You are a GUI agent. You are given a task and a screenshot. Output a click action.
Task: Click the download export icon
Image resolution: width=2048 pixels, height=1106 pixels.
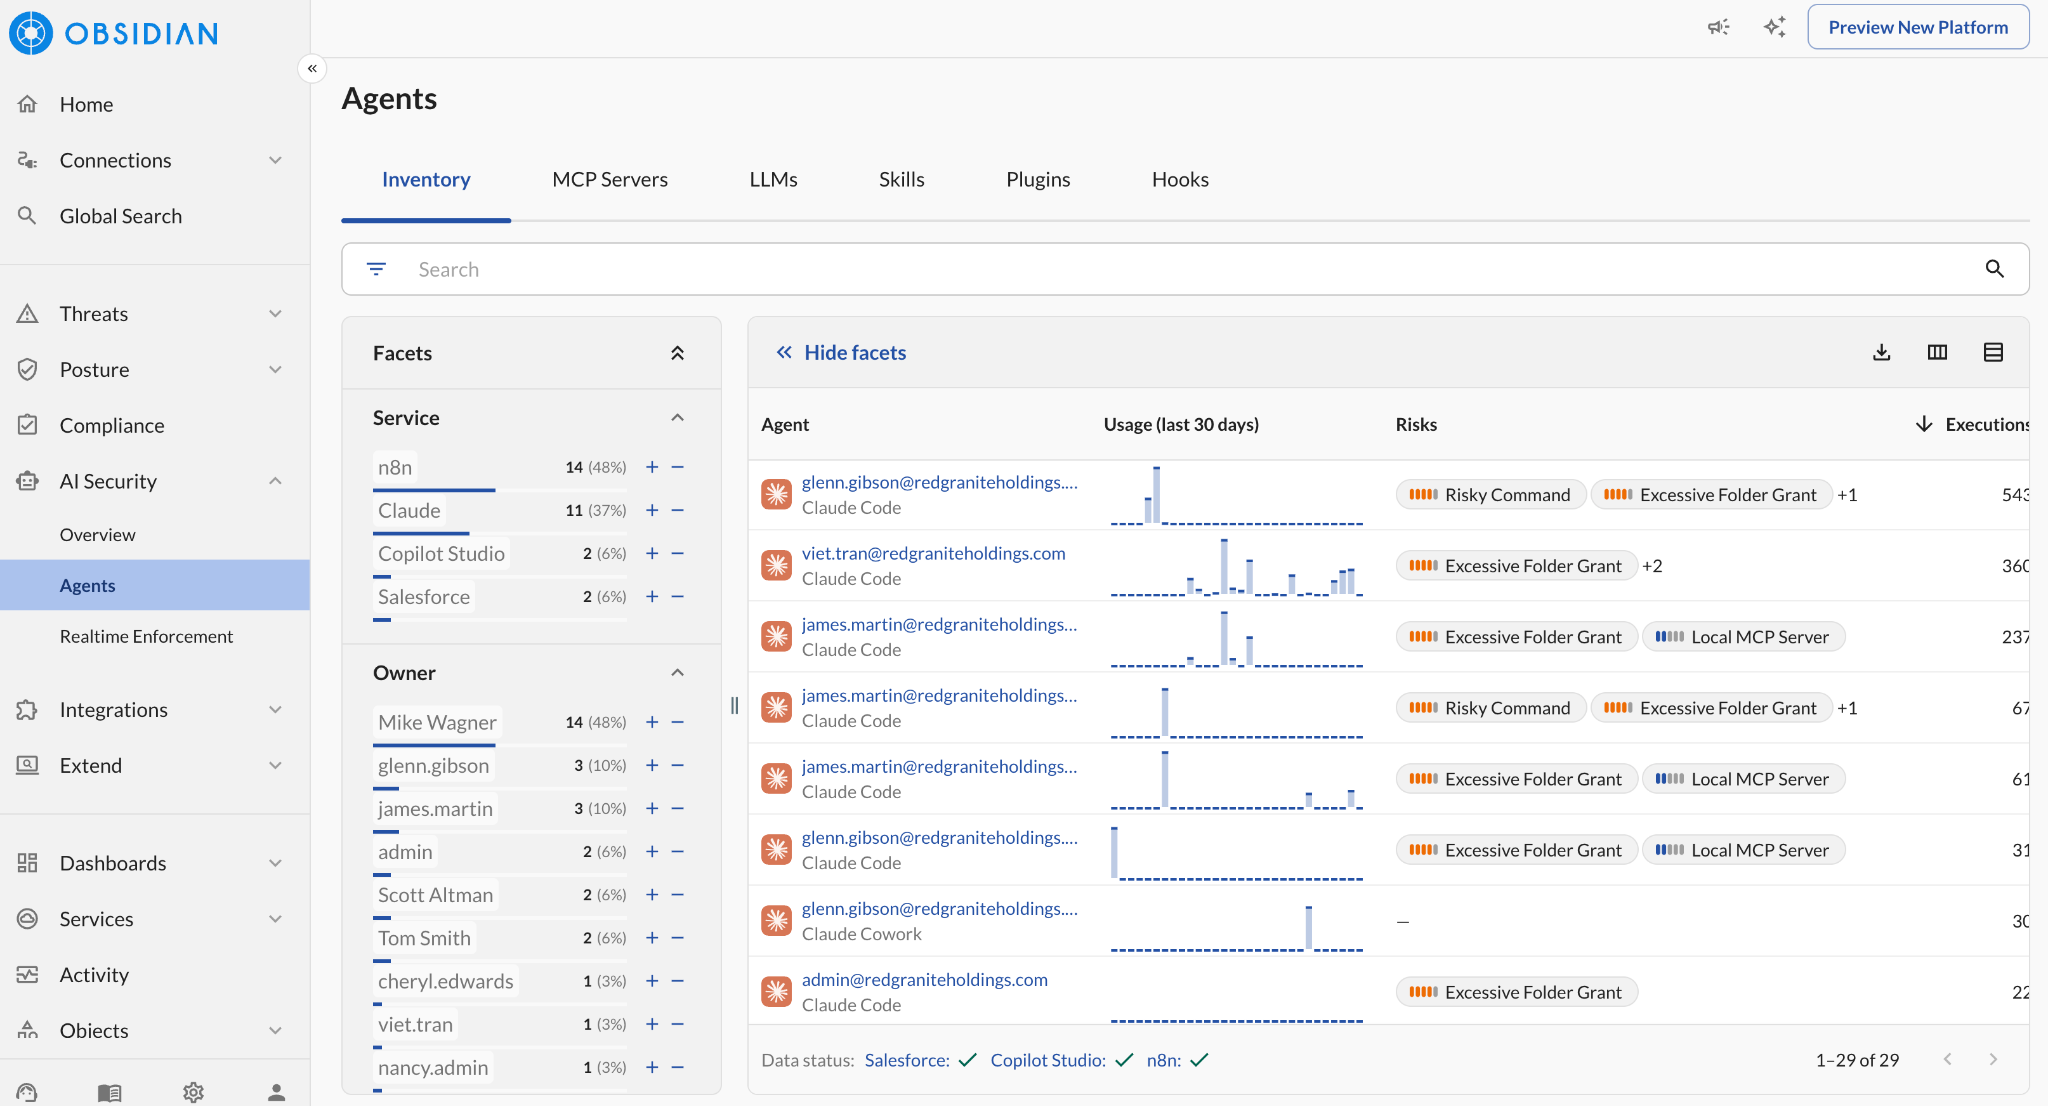click(x=1881, y=352)
